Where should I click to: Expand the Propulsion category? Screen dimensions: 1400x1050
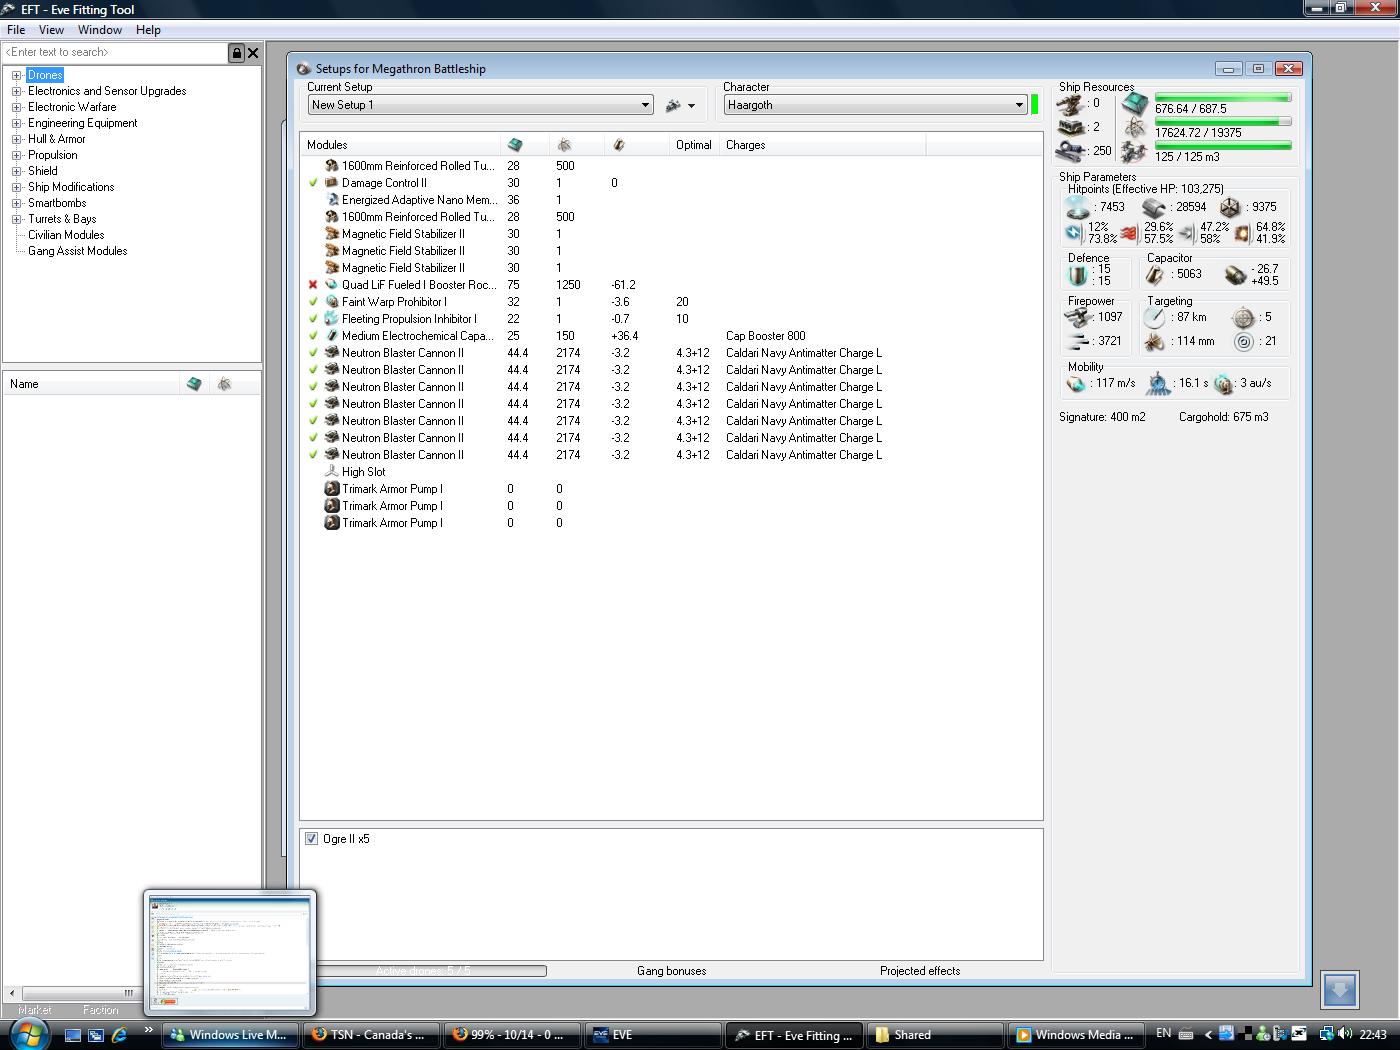click(x=17, y=155)
